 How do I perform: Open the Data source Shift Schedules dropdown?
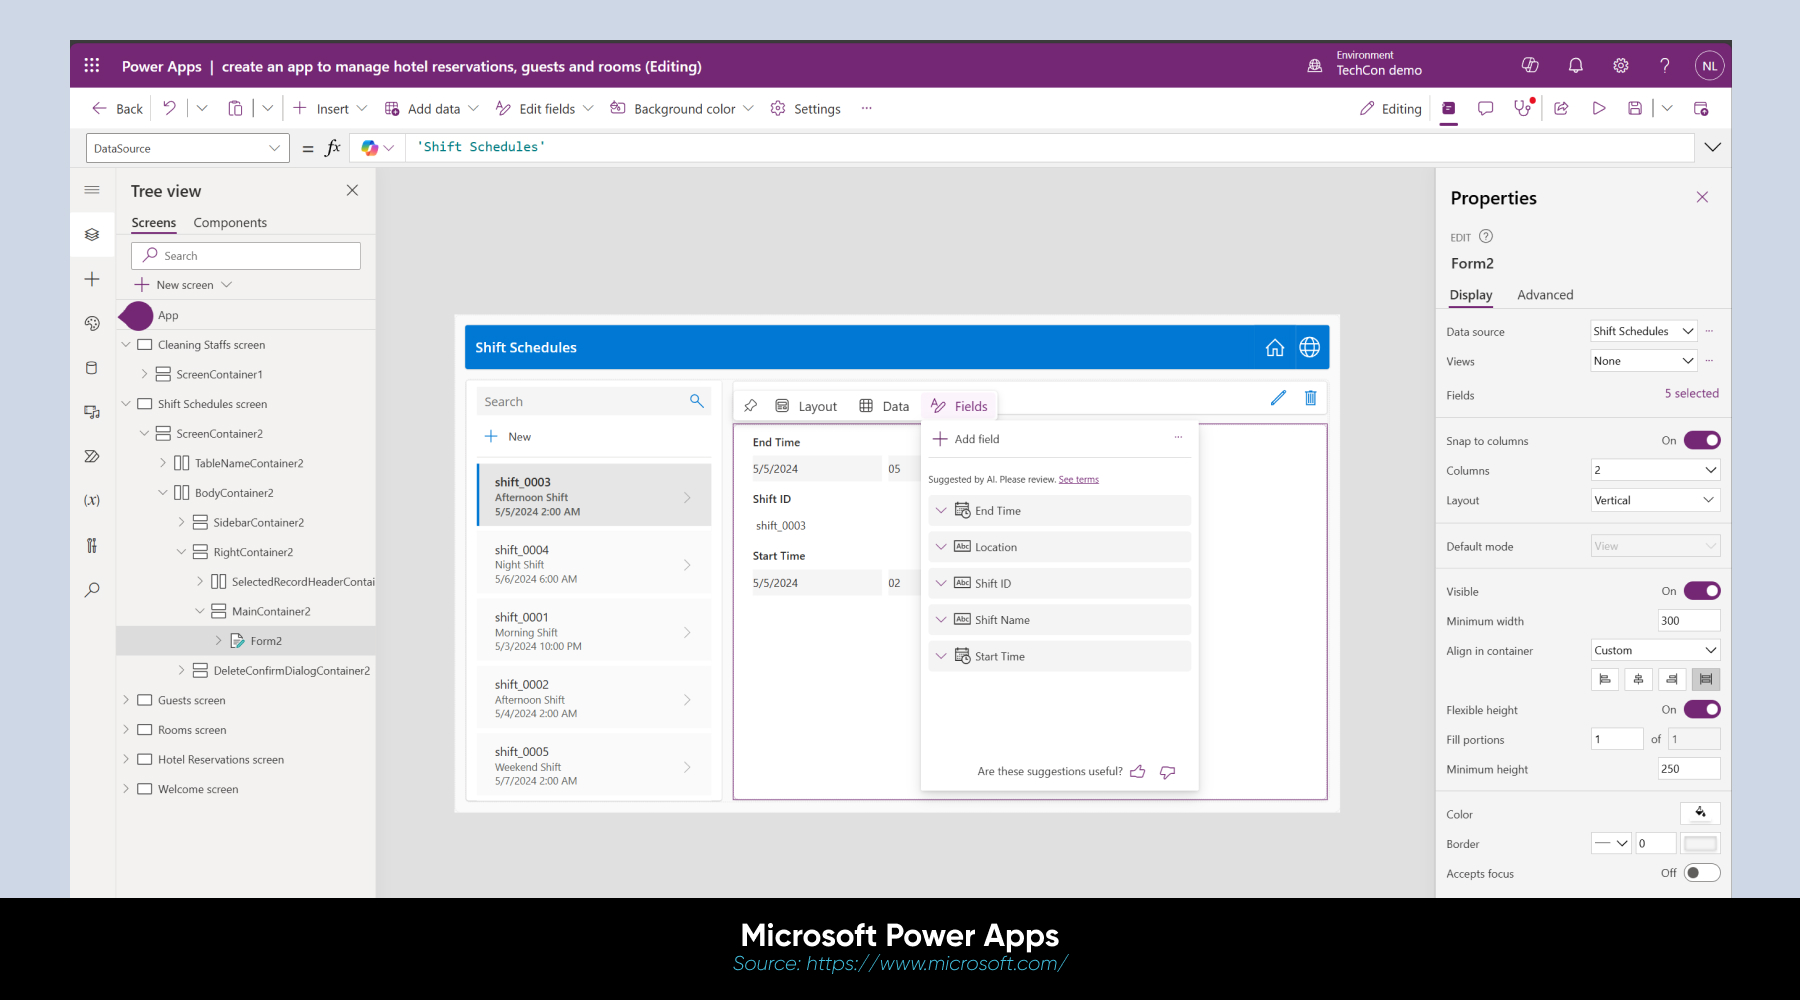(x=1644, y=331)
